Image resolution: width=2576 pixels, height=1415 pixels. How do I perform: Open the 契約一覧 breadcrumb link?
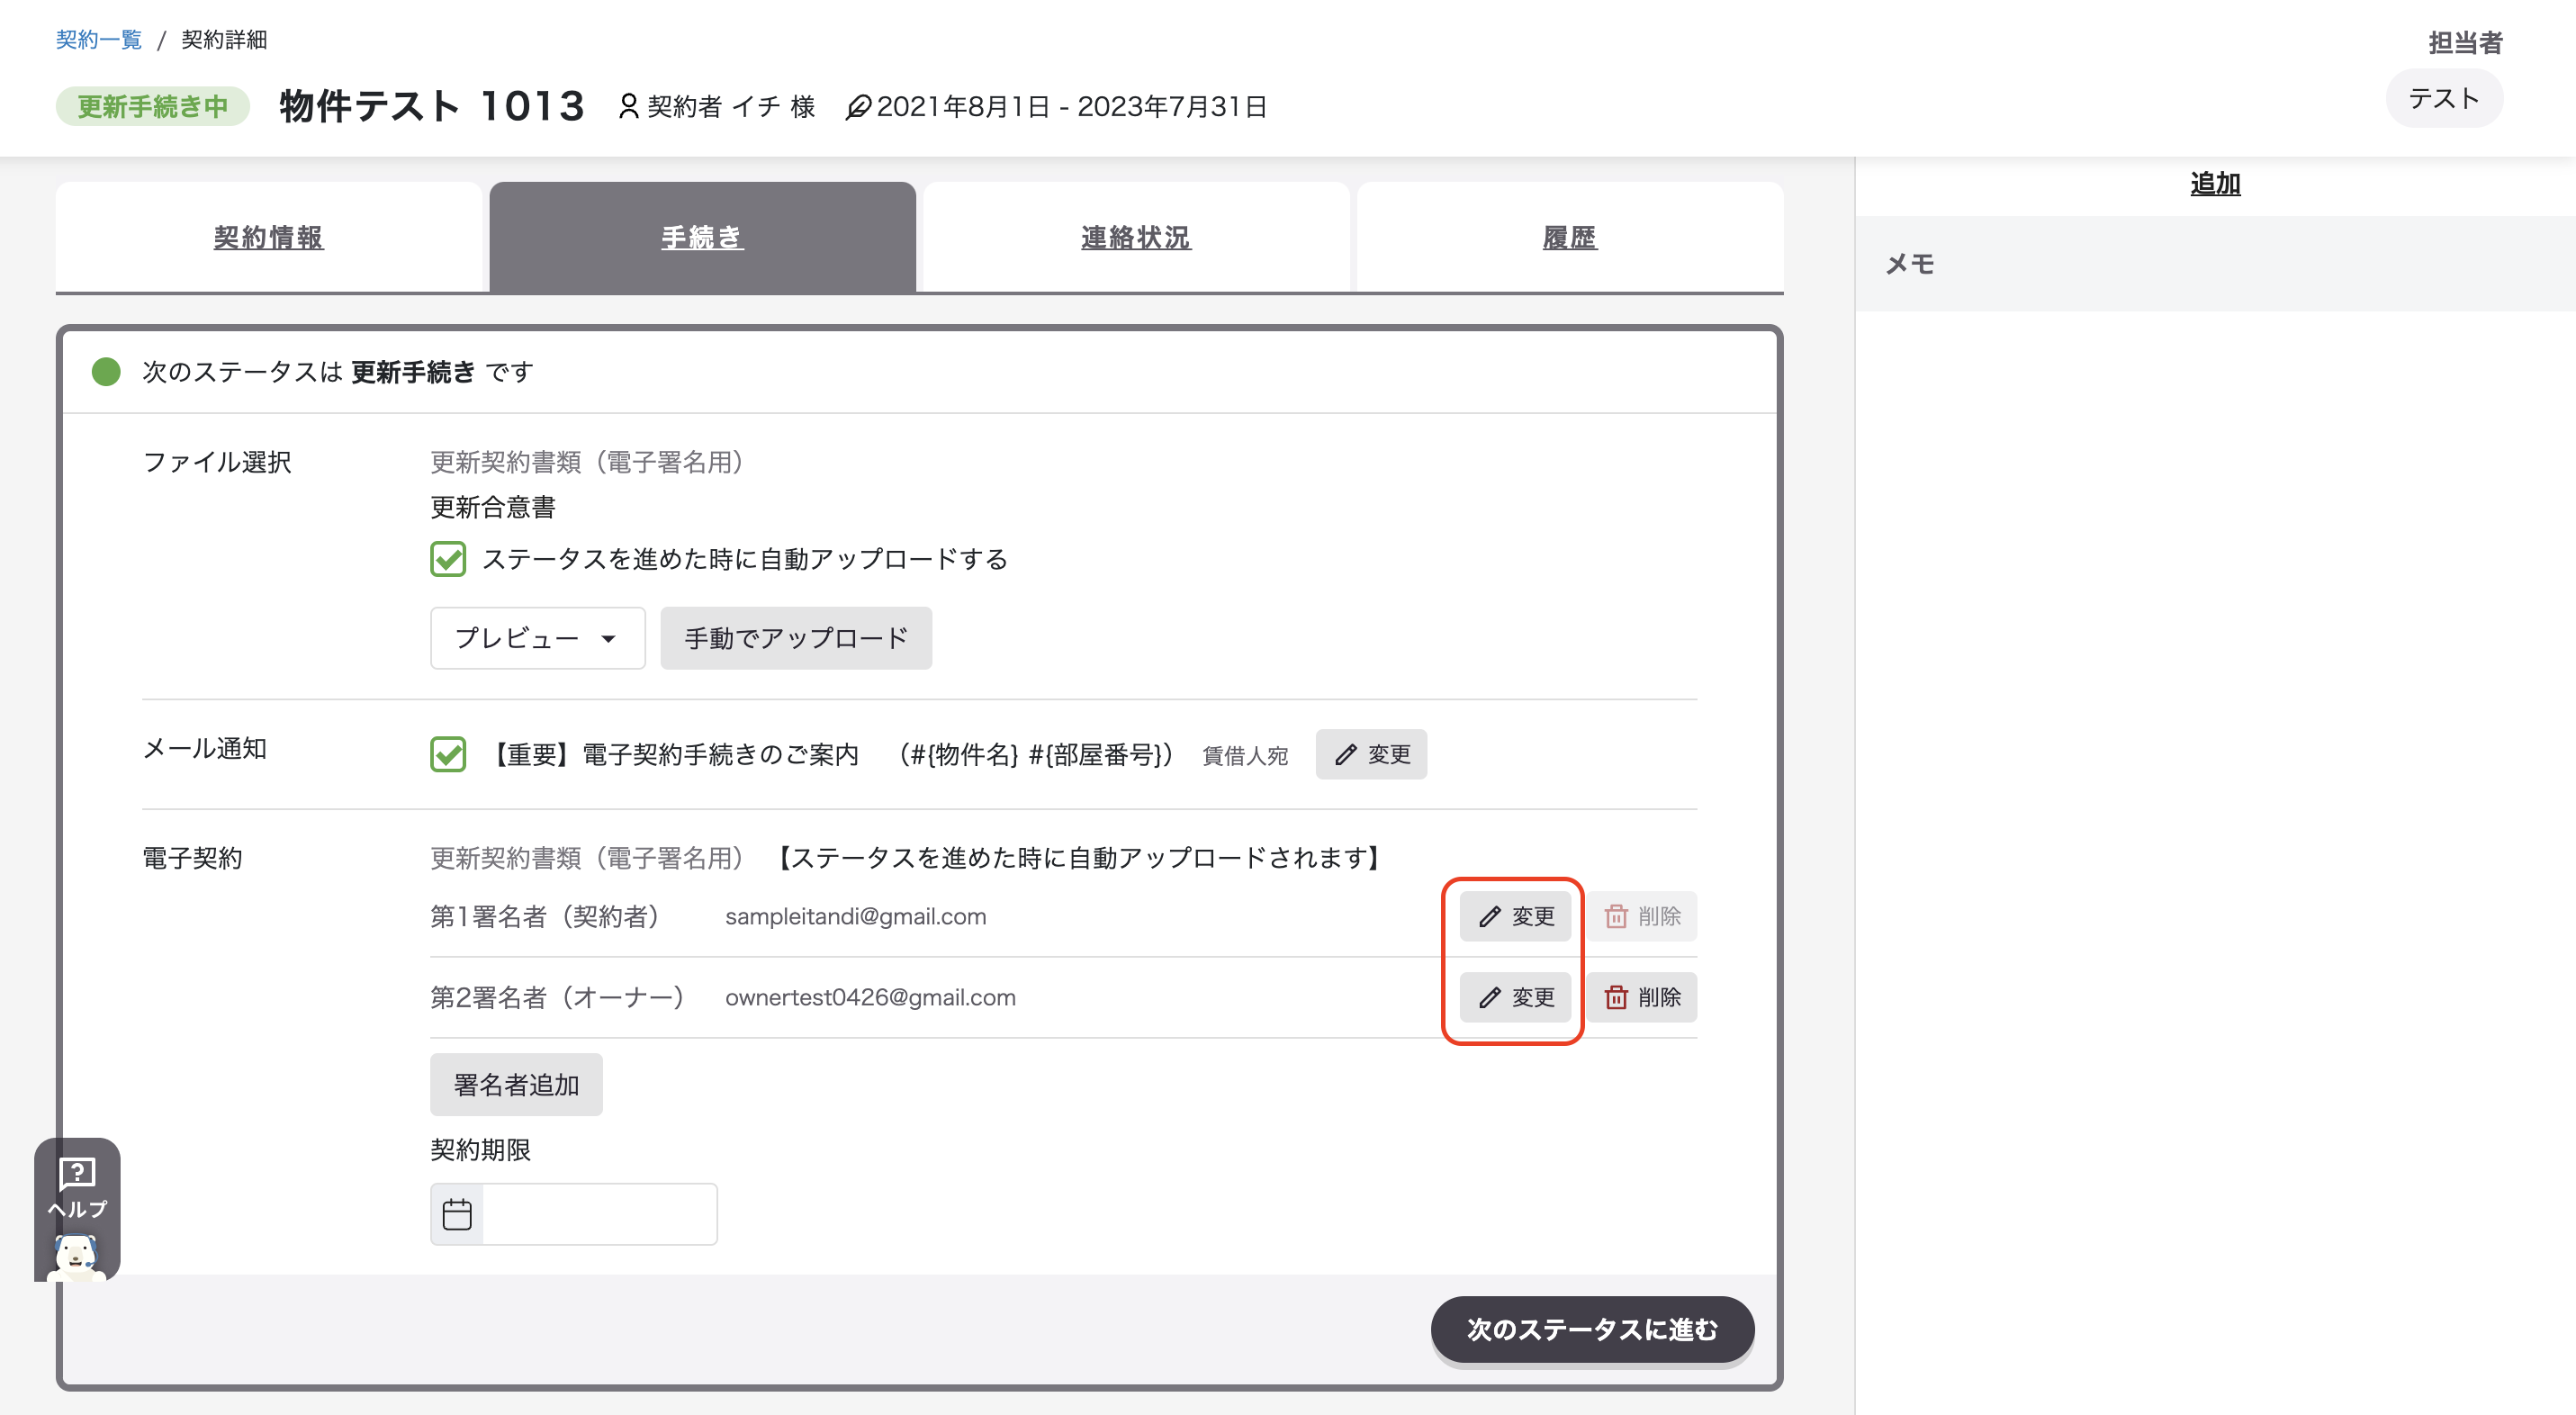pos(99,39)
